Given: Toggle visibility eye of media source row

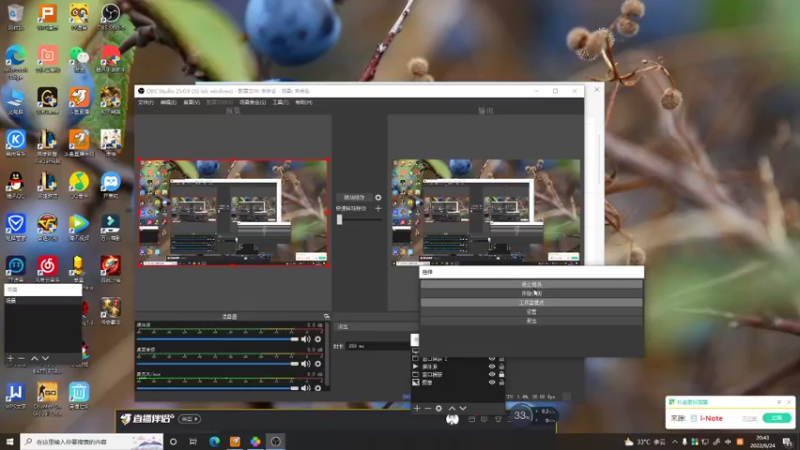Looking at the screenshot, I should coord(492,366).
